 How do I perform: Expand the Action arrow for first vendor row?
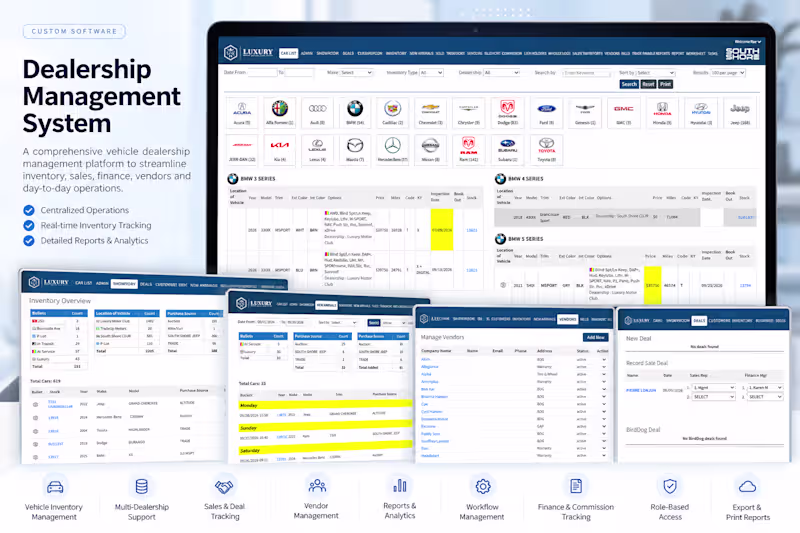pos(604,360)
